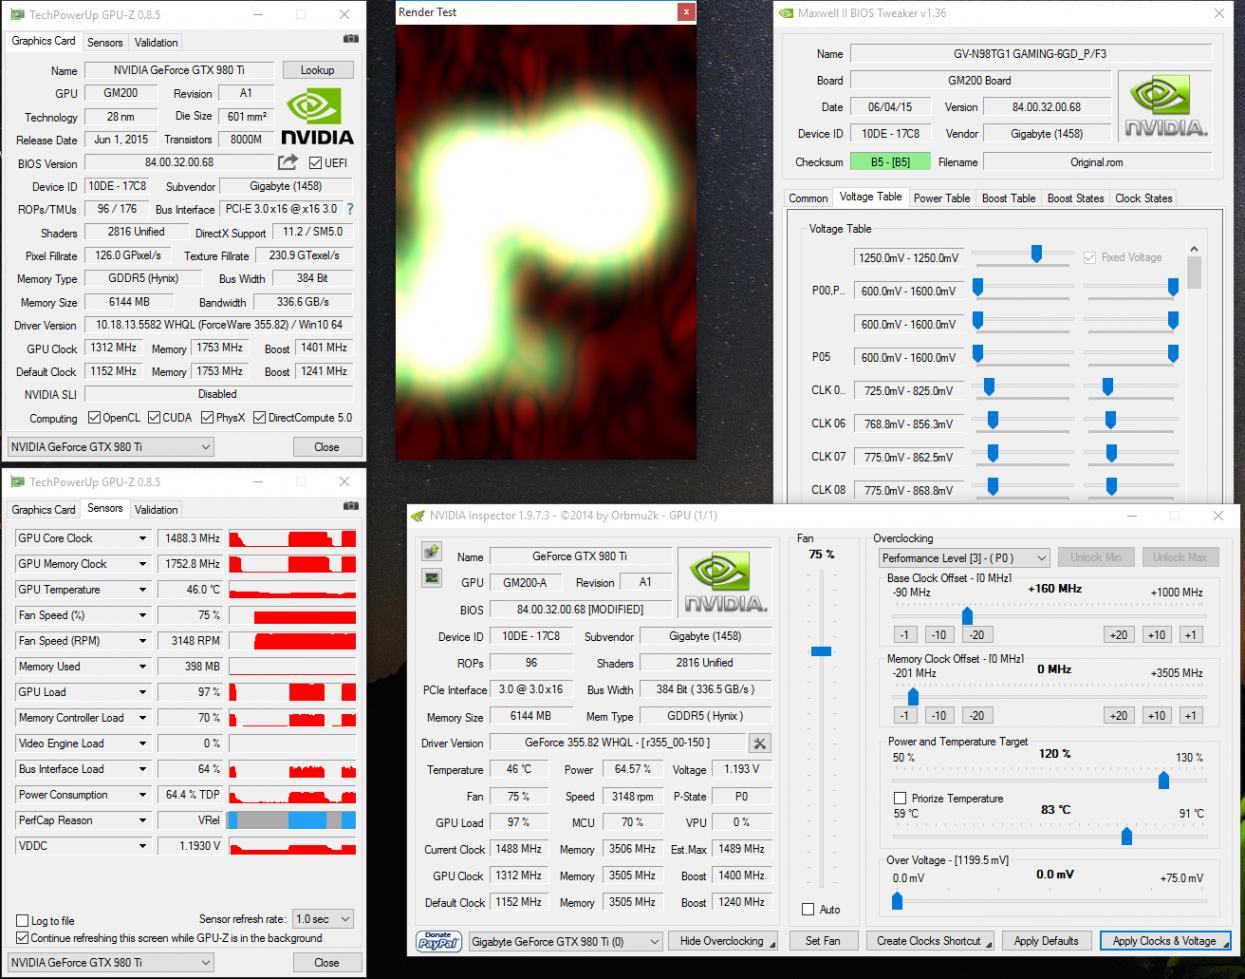
Task: Toggle the CUDA checkbox
Action: tap(154, 417)
